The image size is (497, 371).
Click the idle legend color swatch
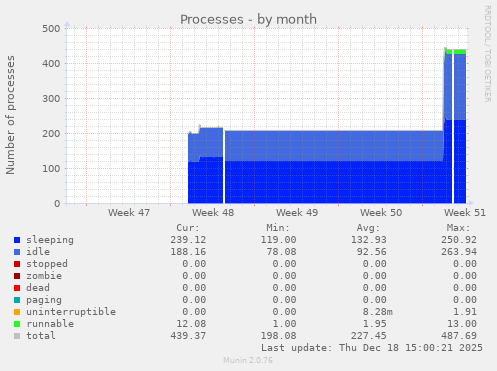click(x=17, y=252)
